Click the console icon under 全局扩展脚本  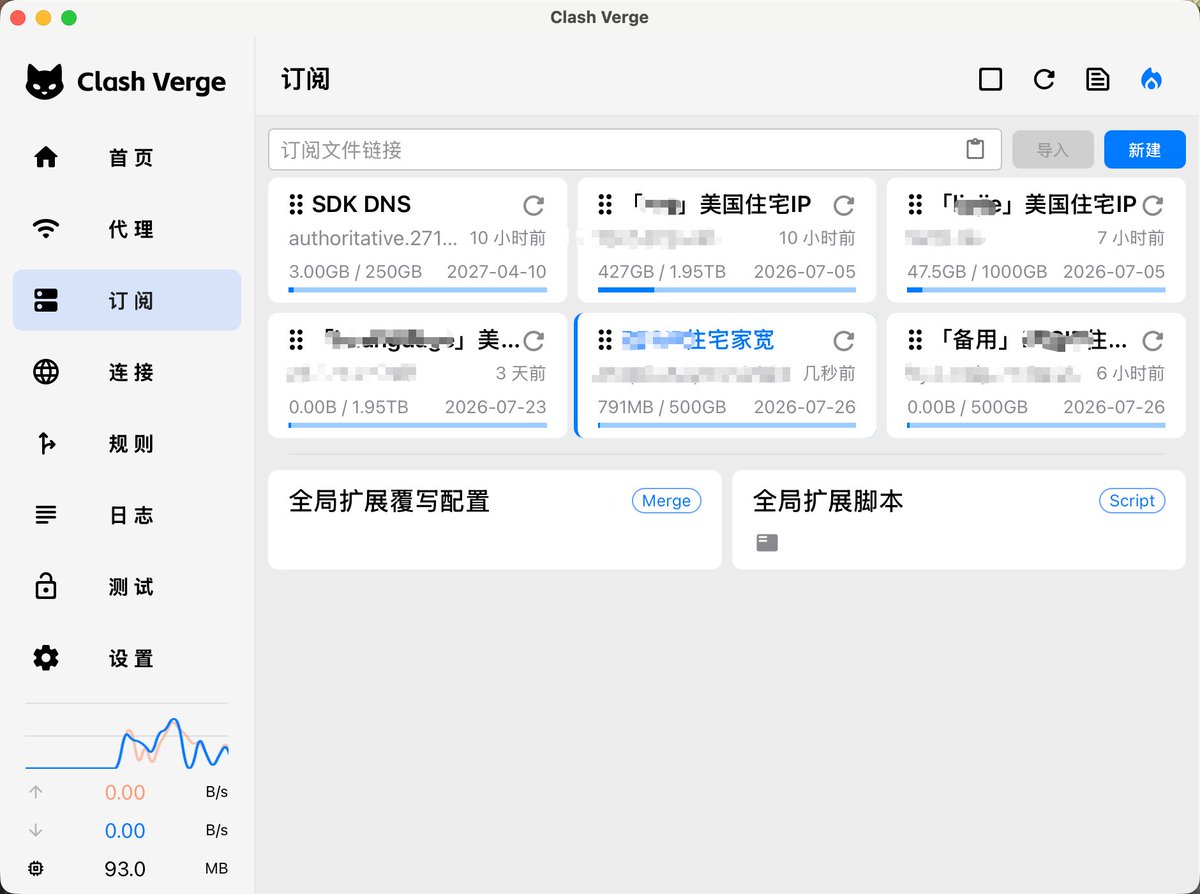[x=767, y=543]
